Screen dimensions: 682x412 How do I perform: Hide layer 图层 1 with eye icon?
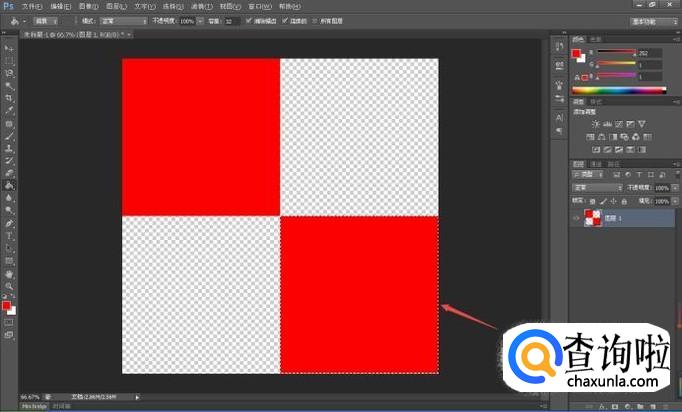click(x=576, y=217)
